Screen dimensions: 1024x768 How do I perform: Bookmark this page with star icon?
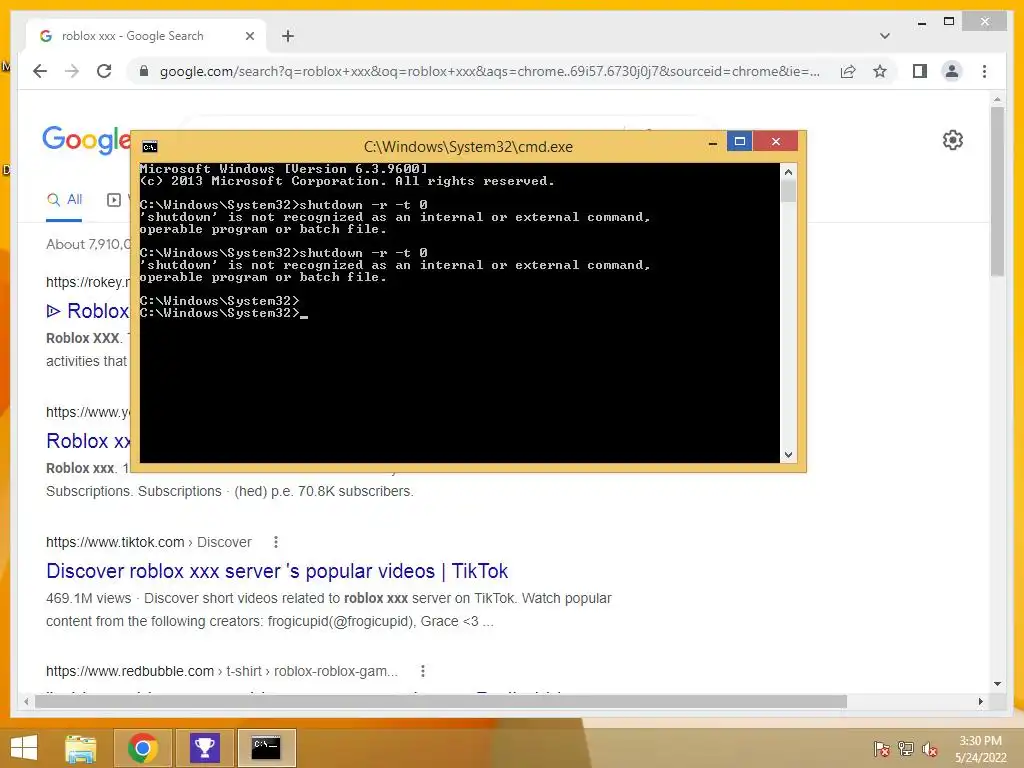pos(880,71)
